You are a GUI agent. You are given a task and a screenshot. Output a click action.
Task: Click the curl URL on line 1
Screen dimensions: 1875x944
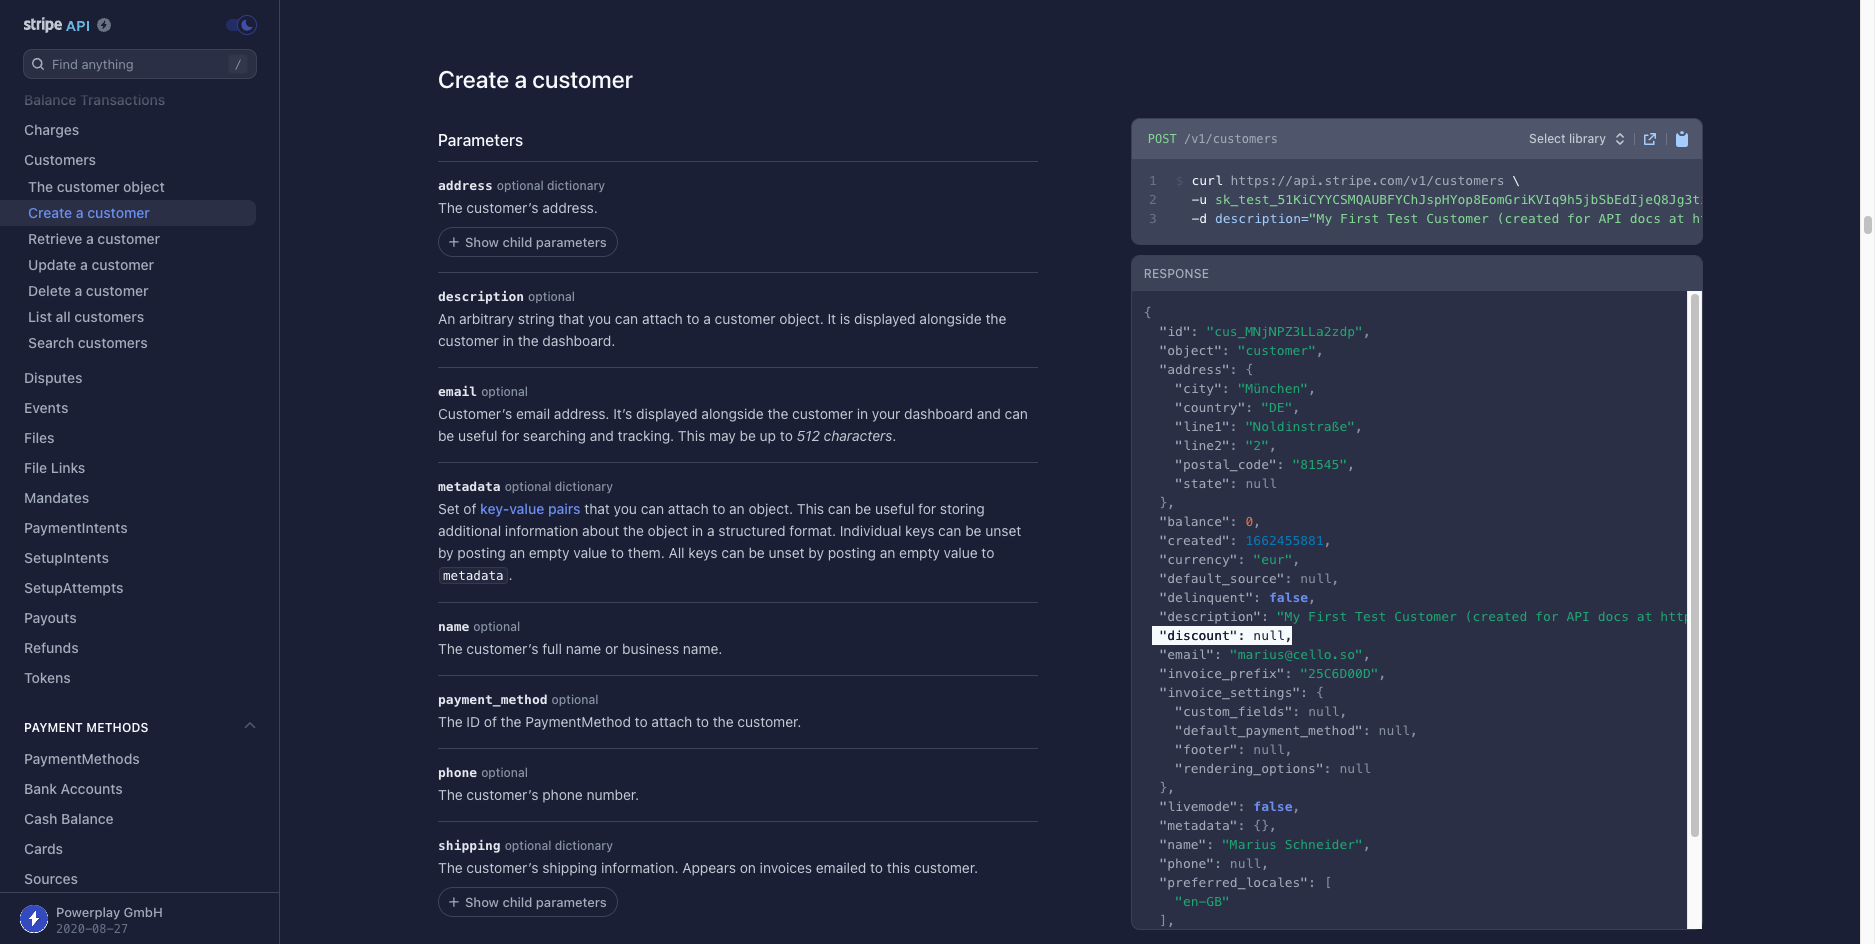(x=1367, y=181)
